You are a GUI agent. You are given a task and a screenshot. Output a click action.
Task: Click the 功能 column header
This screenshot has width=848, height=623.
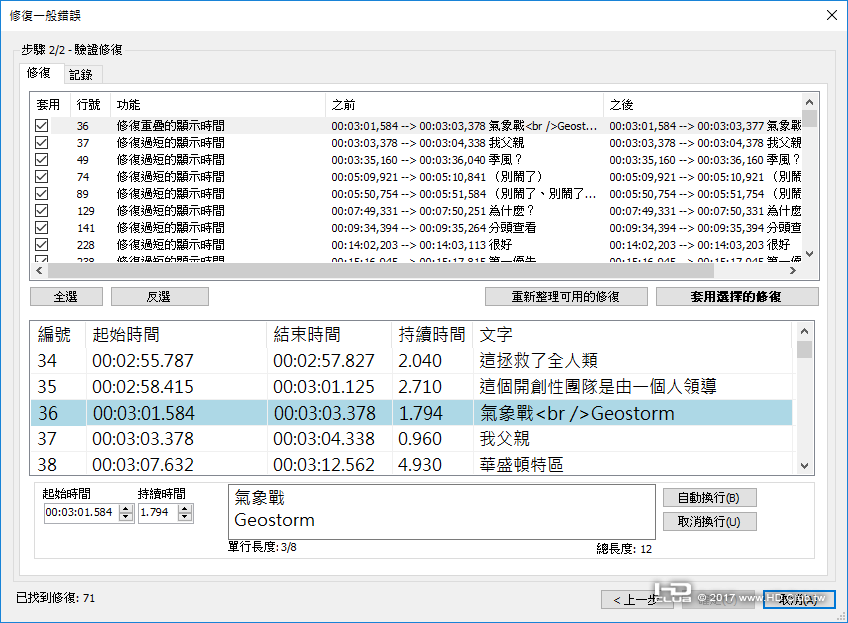(217, 104)
